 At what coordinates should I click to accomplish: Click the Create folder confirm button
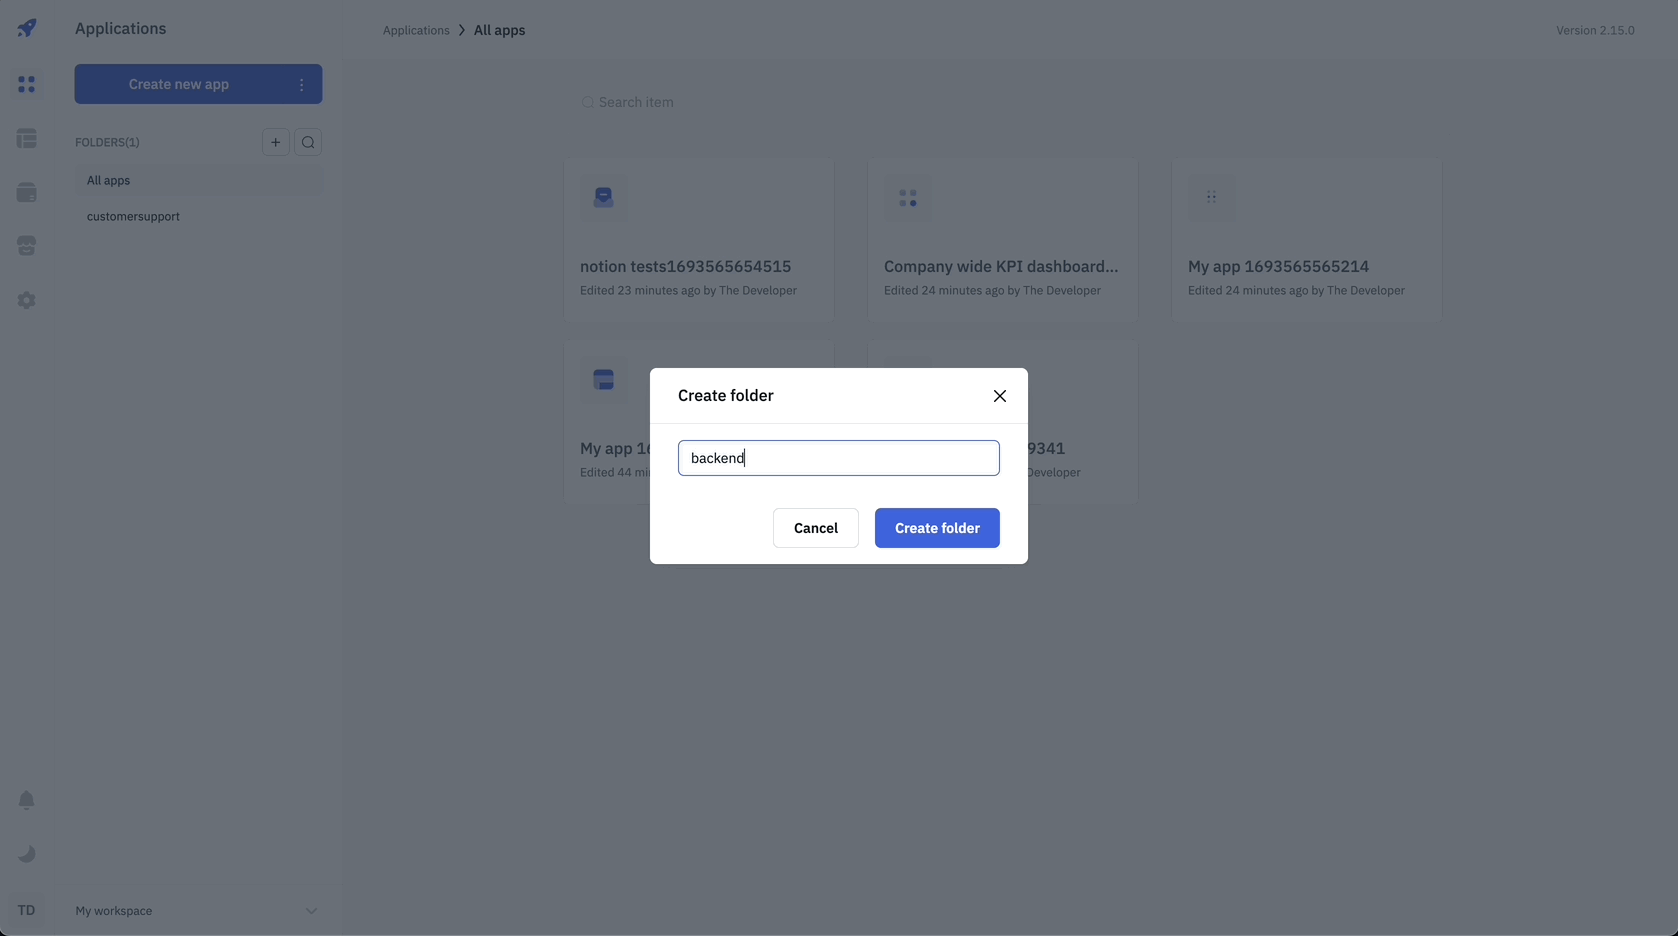(937, 528)
